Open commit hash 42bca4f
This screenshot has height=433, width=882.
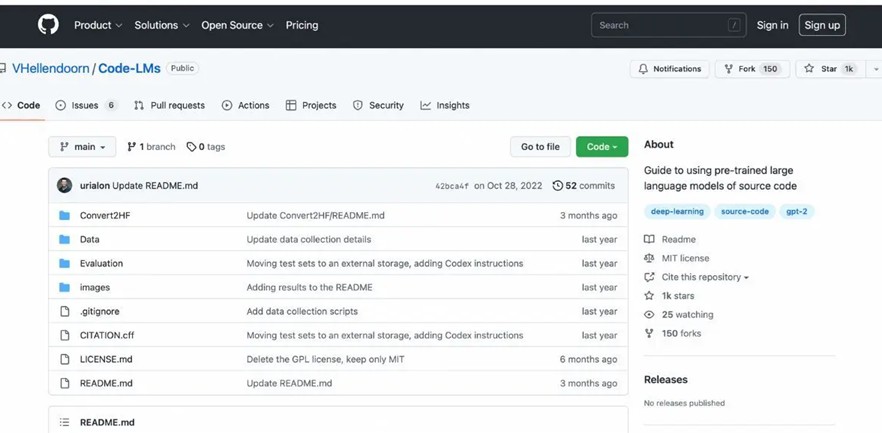452,186
